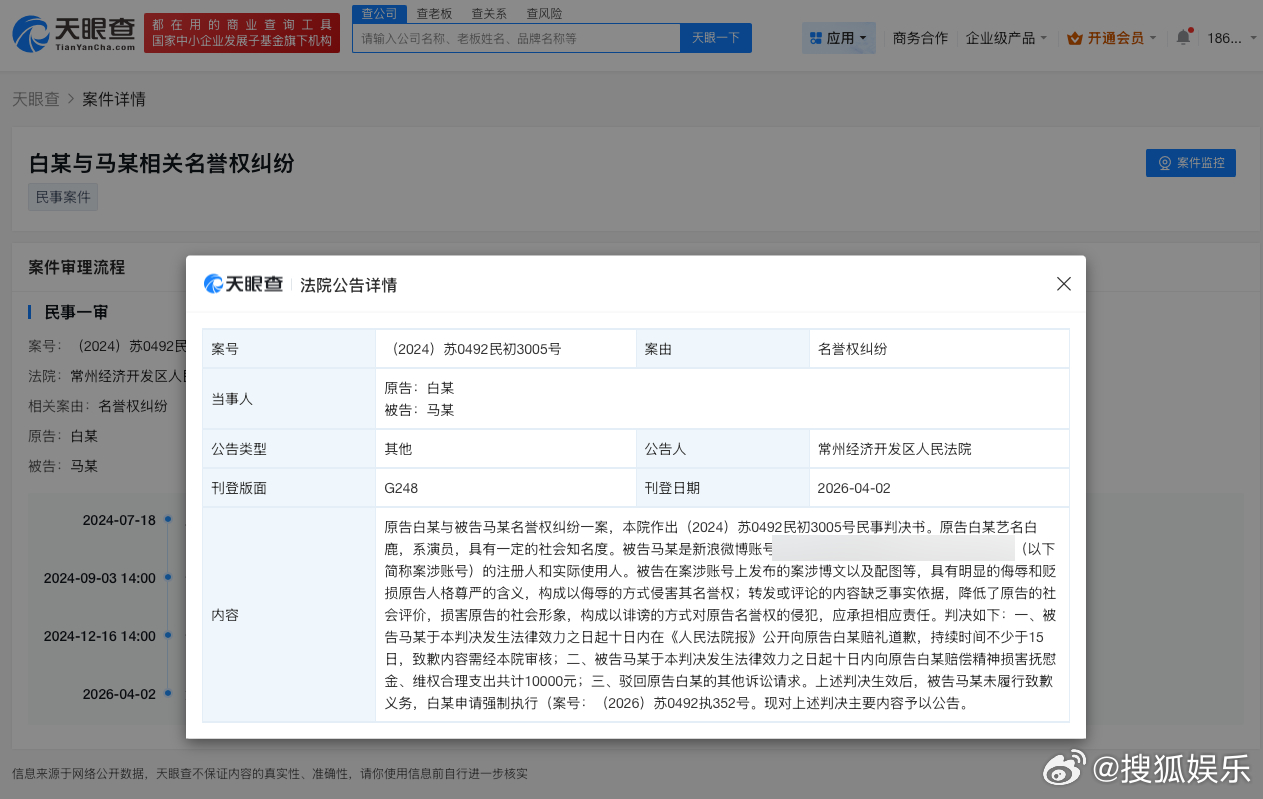Screen dimensions: 1263x799
Task: Click the notification bell icon
Action: [x=1183, y=38]
